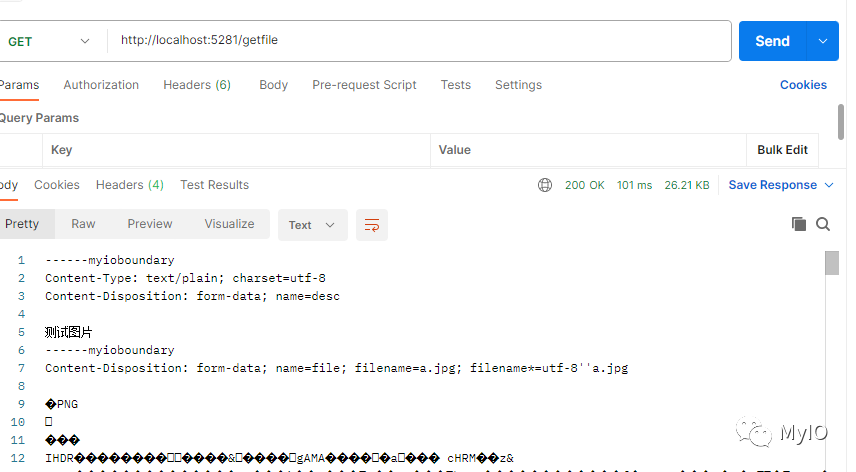The width and height of the screenshot is (856, 472).
Task: Send the request
Action: 772,41
